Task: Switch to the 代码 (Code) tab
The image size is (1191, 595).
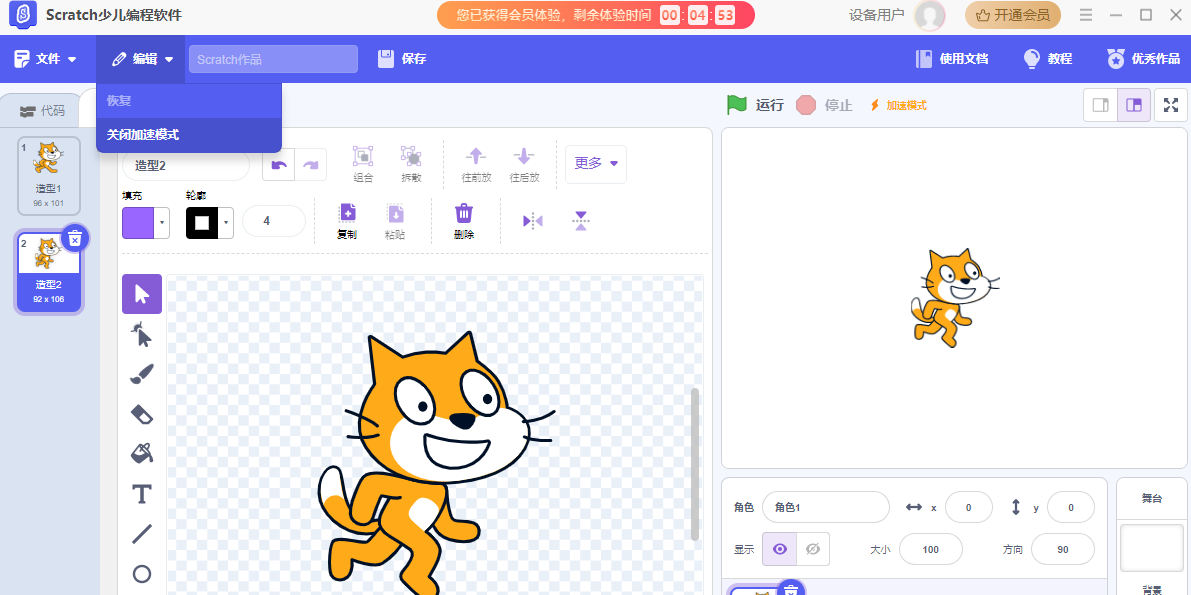Action: point(43,111)
